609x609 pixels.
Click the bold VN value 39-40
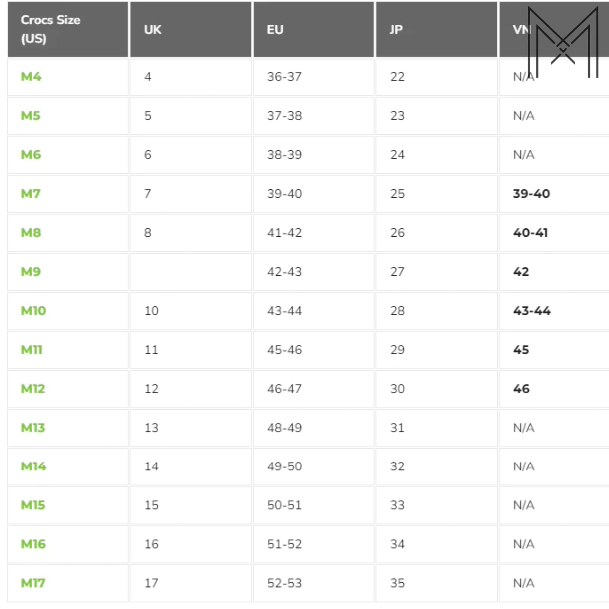(x=531, y=193)
